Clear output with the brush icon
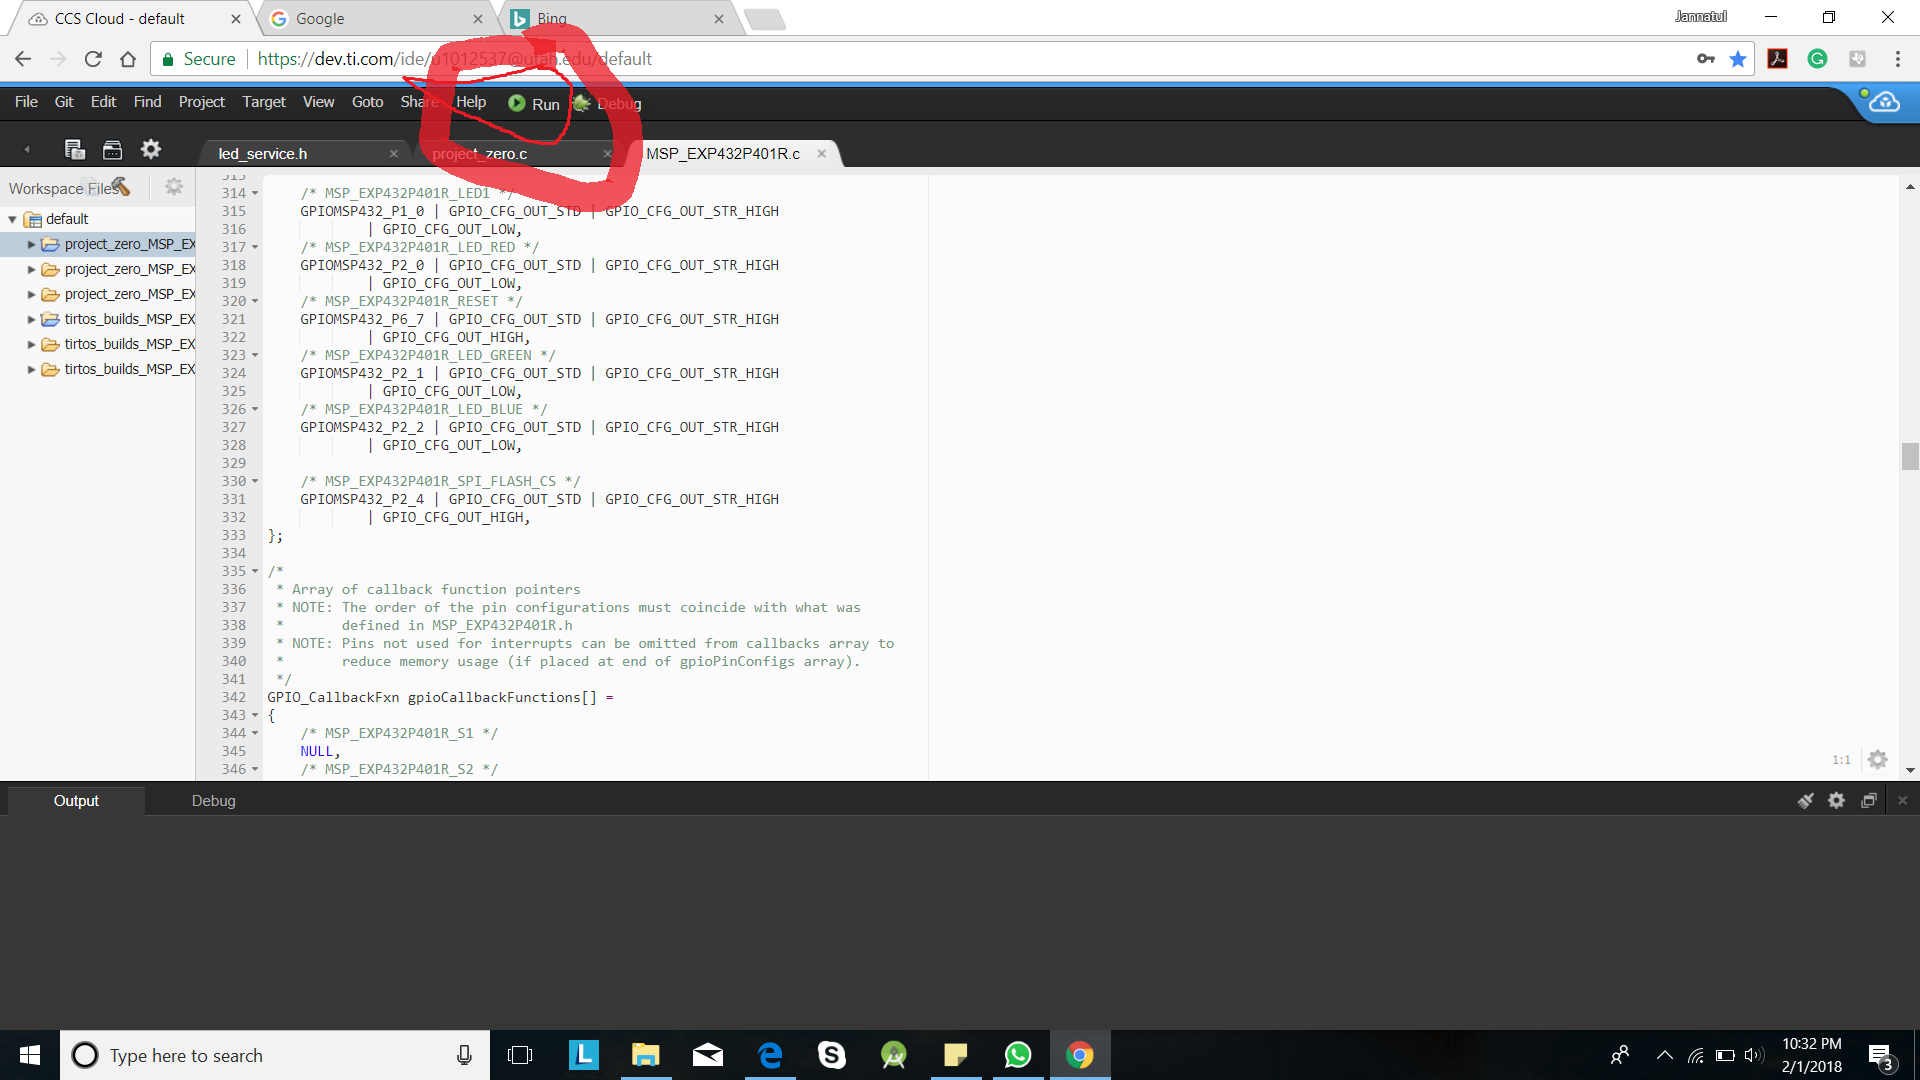This screenshot has height=1080, width=1920. (x=1805, y=801)
